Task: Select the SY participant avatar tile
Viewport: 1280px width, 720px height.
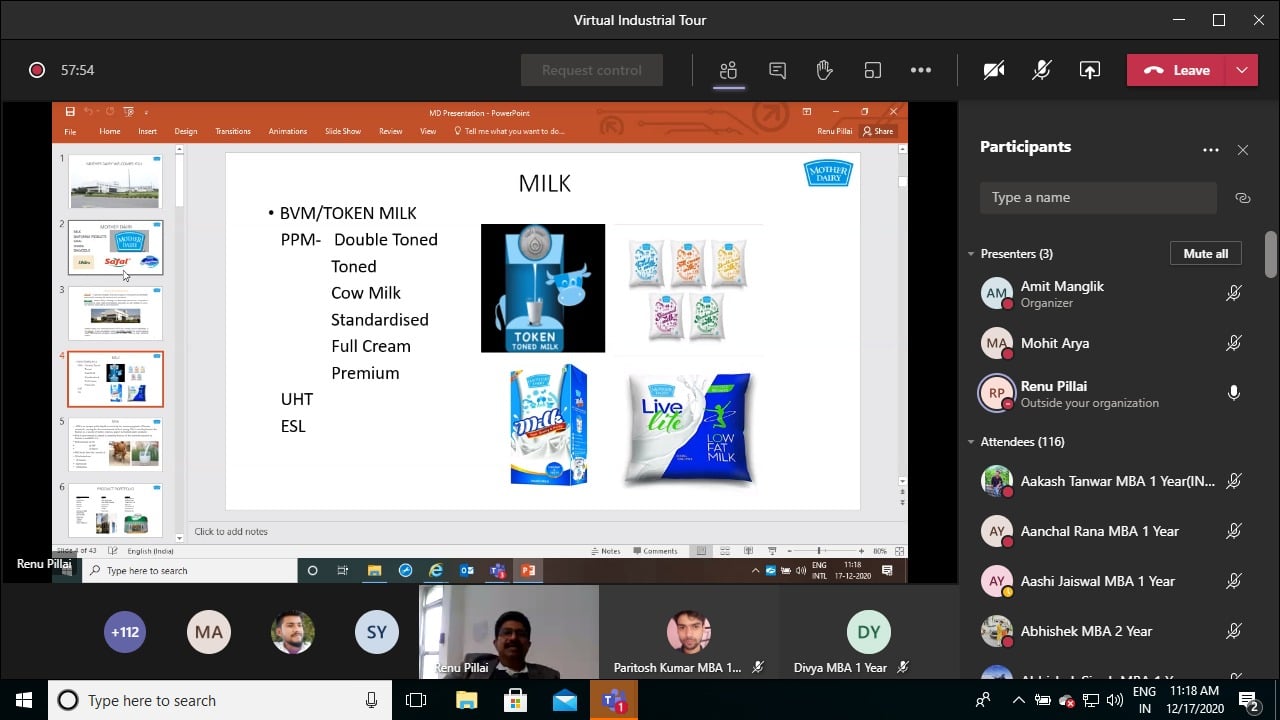Action: 377,632
